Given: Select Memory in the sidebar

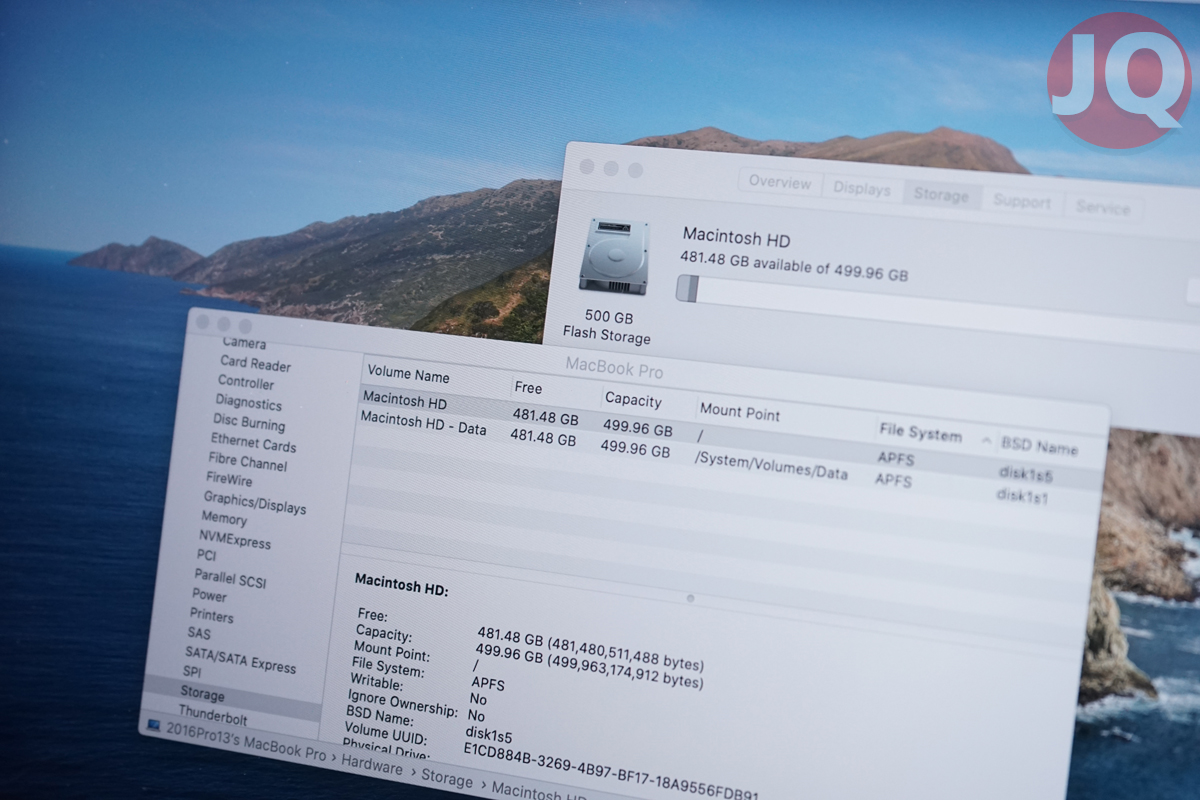Looking at the screenshot, I should pos(224,518).
